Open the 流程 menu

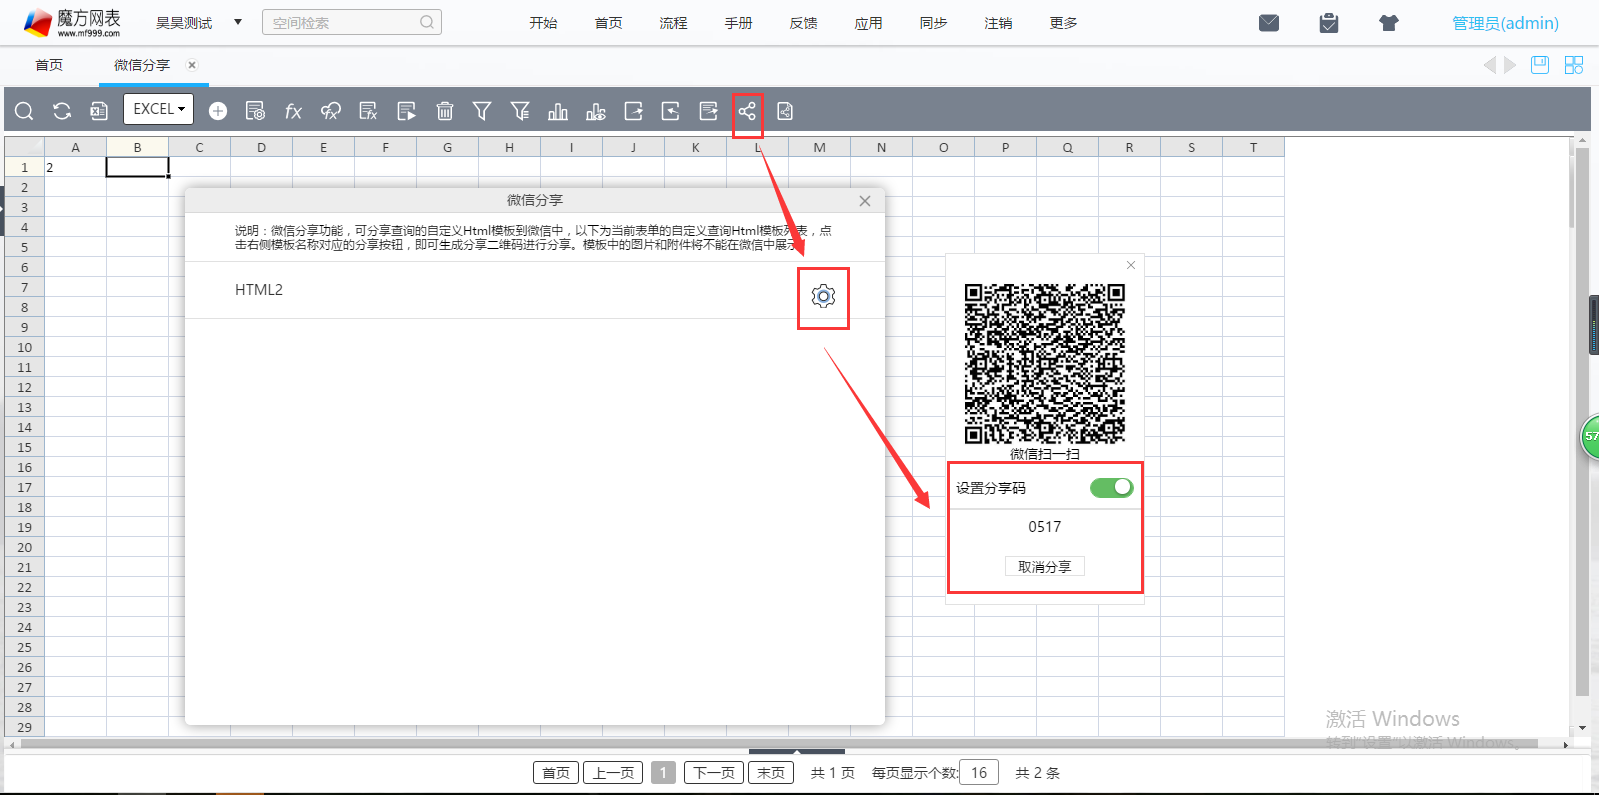(673, 23)
